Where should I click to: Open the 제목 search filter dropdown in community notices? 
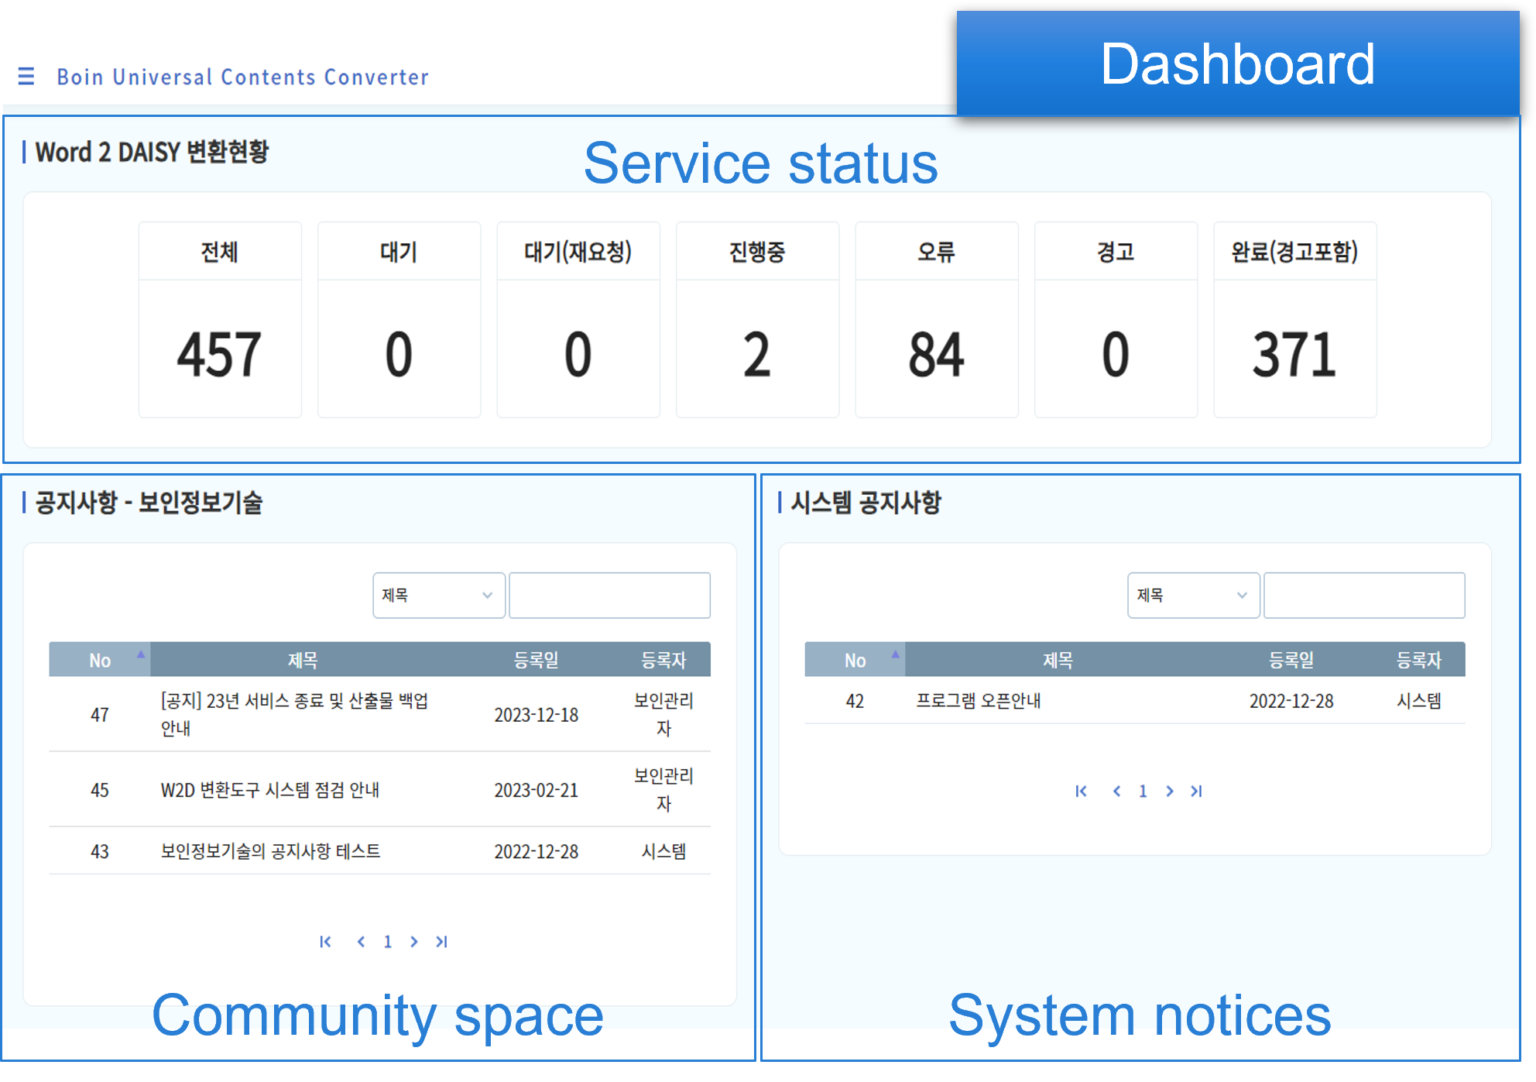coord(438,594)
